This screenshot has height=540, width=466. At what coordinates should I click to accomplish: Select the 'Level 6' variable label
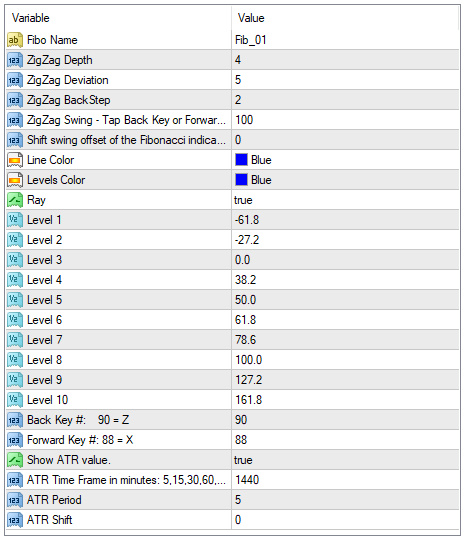tap(44, 320)
